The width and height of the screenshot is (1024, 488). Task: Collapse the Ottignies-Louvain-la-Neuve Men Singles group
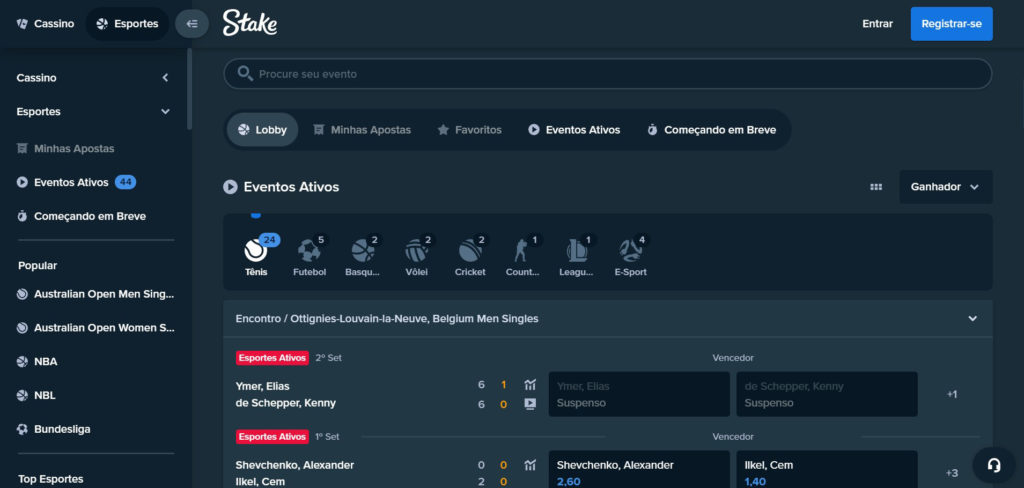coord(972,319)
